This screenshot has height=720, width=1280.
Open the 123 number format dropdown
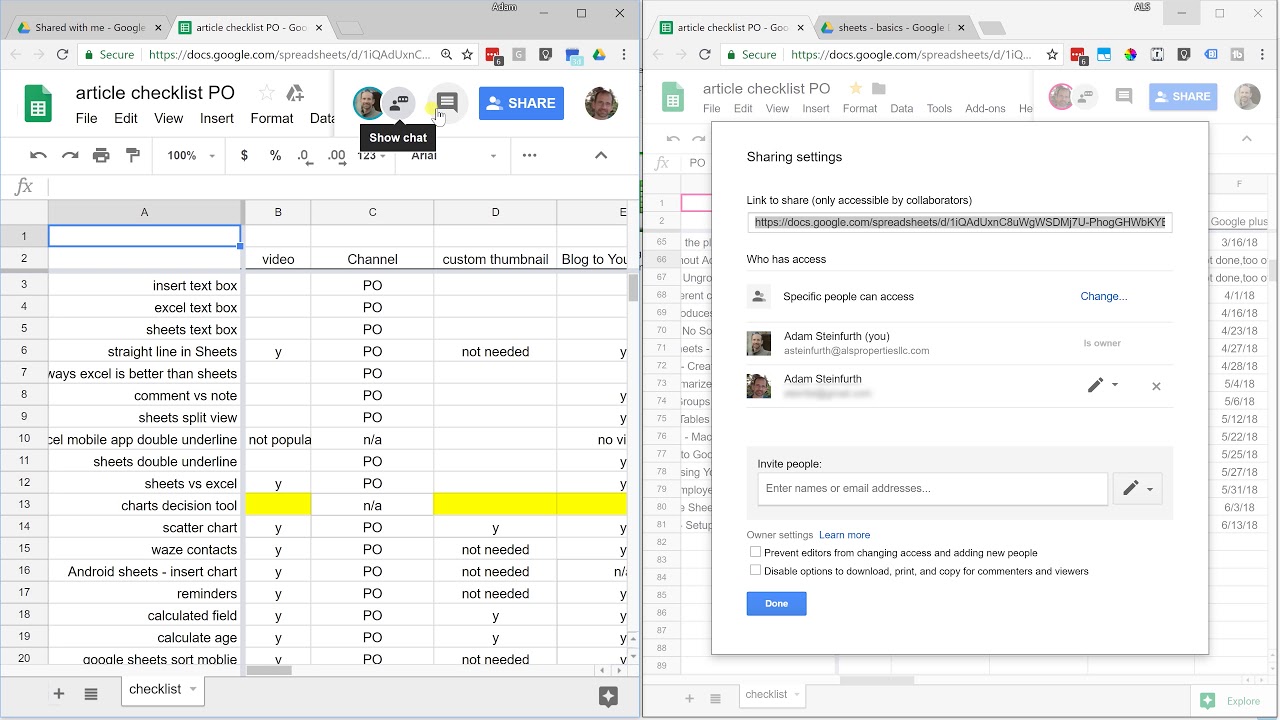pos(371,155)
